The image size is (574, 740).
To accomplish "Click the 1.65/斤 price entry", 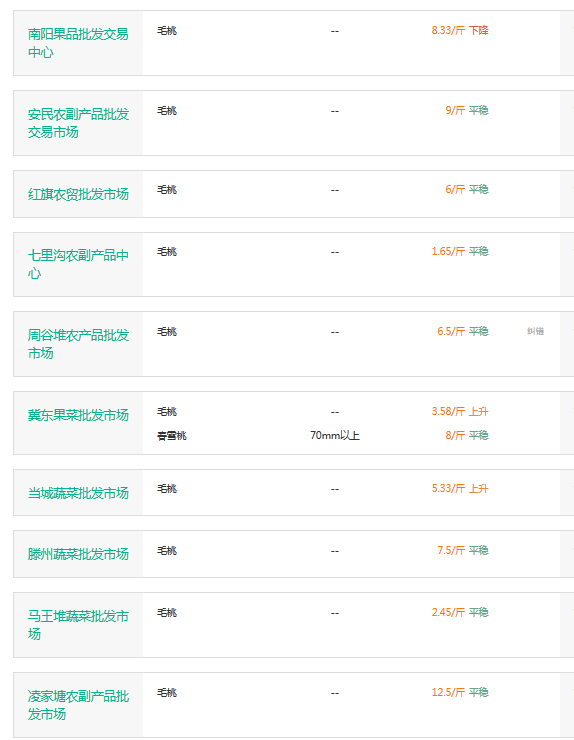I will [x=460, y=252].
